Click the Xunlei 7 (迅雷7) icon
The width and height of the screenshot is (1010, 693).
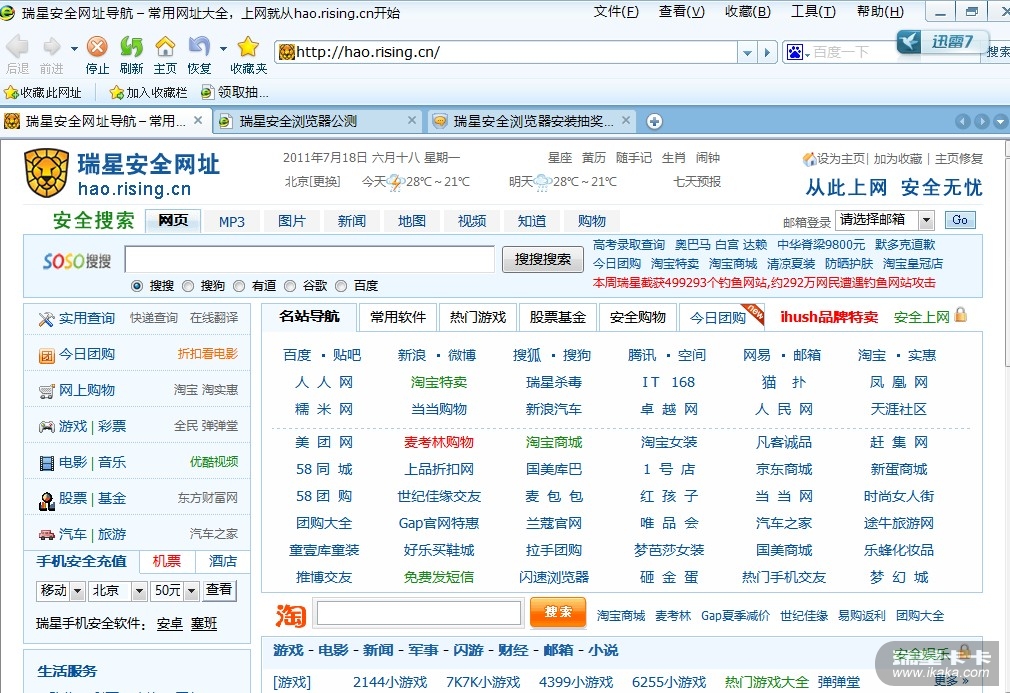pyautogui.click(x=940, y=41)
